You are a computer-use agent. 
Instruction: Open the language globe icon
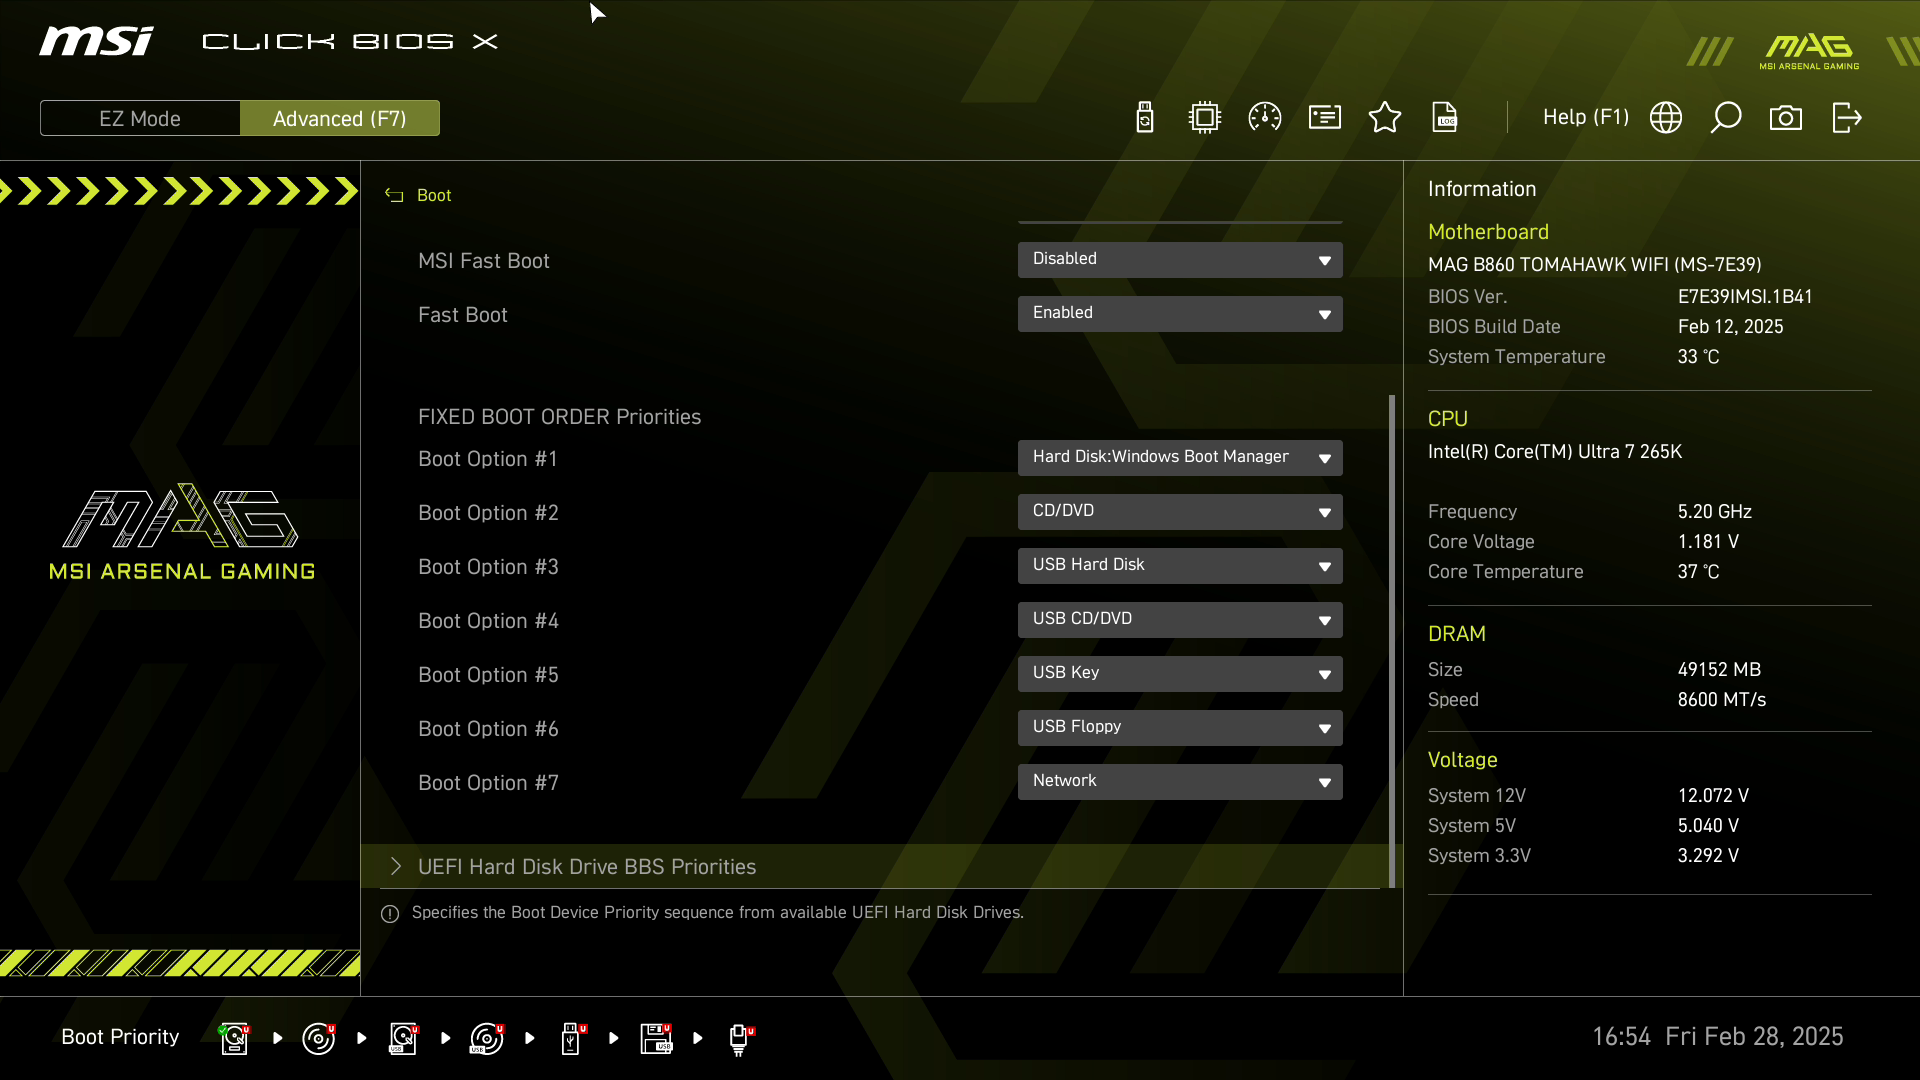[1666, 118]
